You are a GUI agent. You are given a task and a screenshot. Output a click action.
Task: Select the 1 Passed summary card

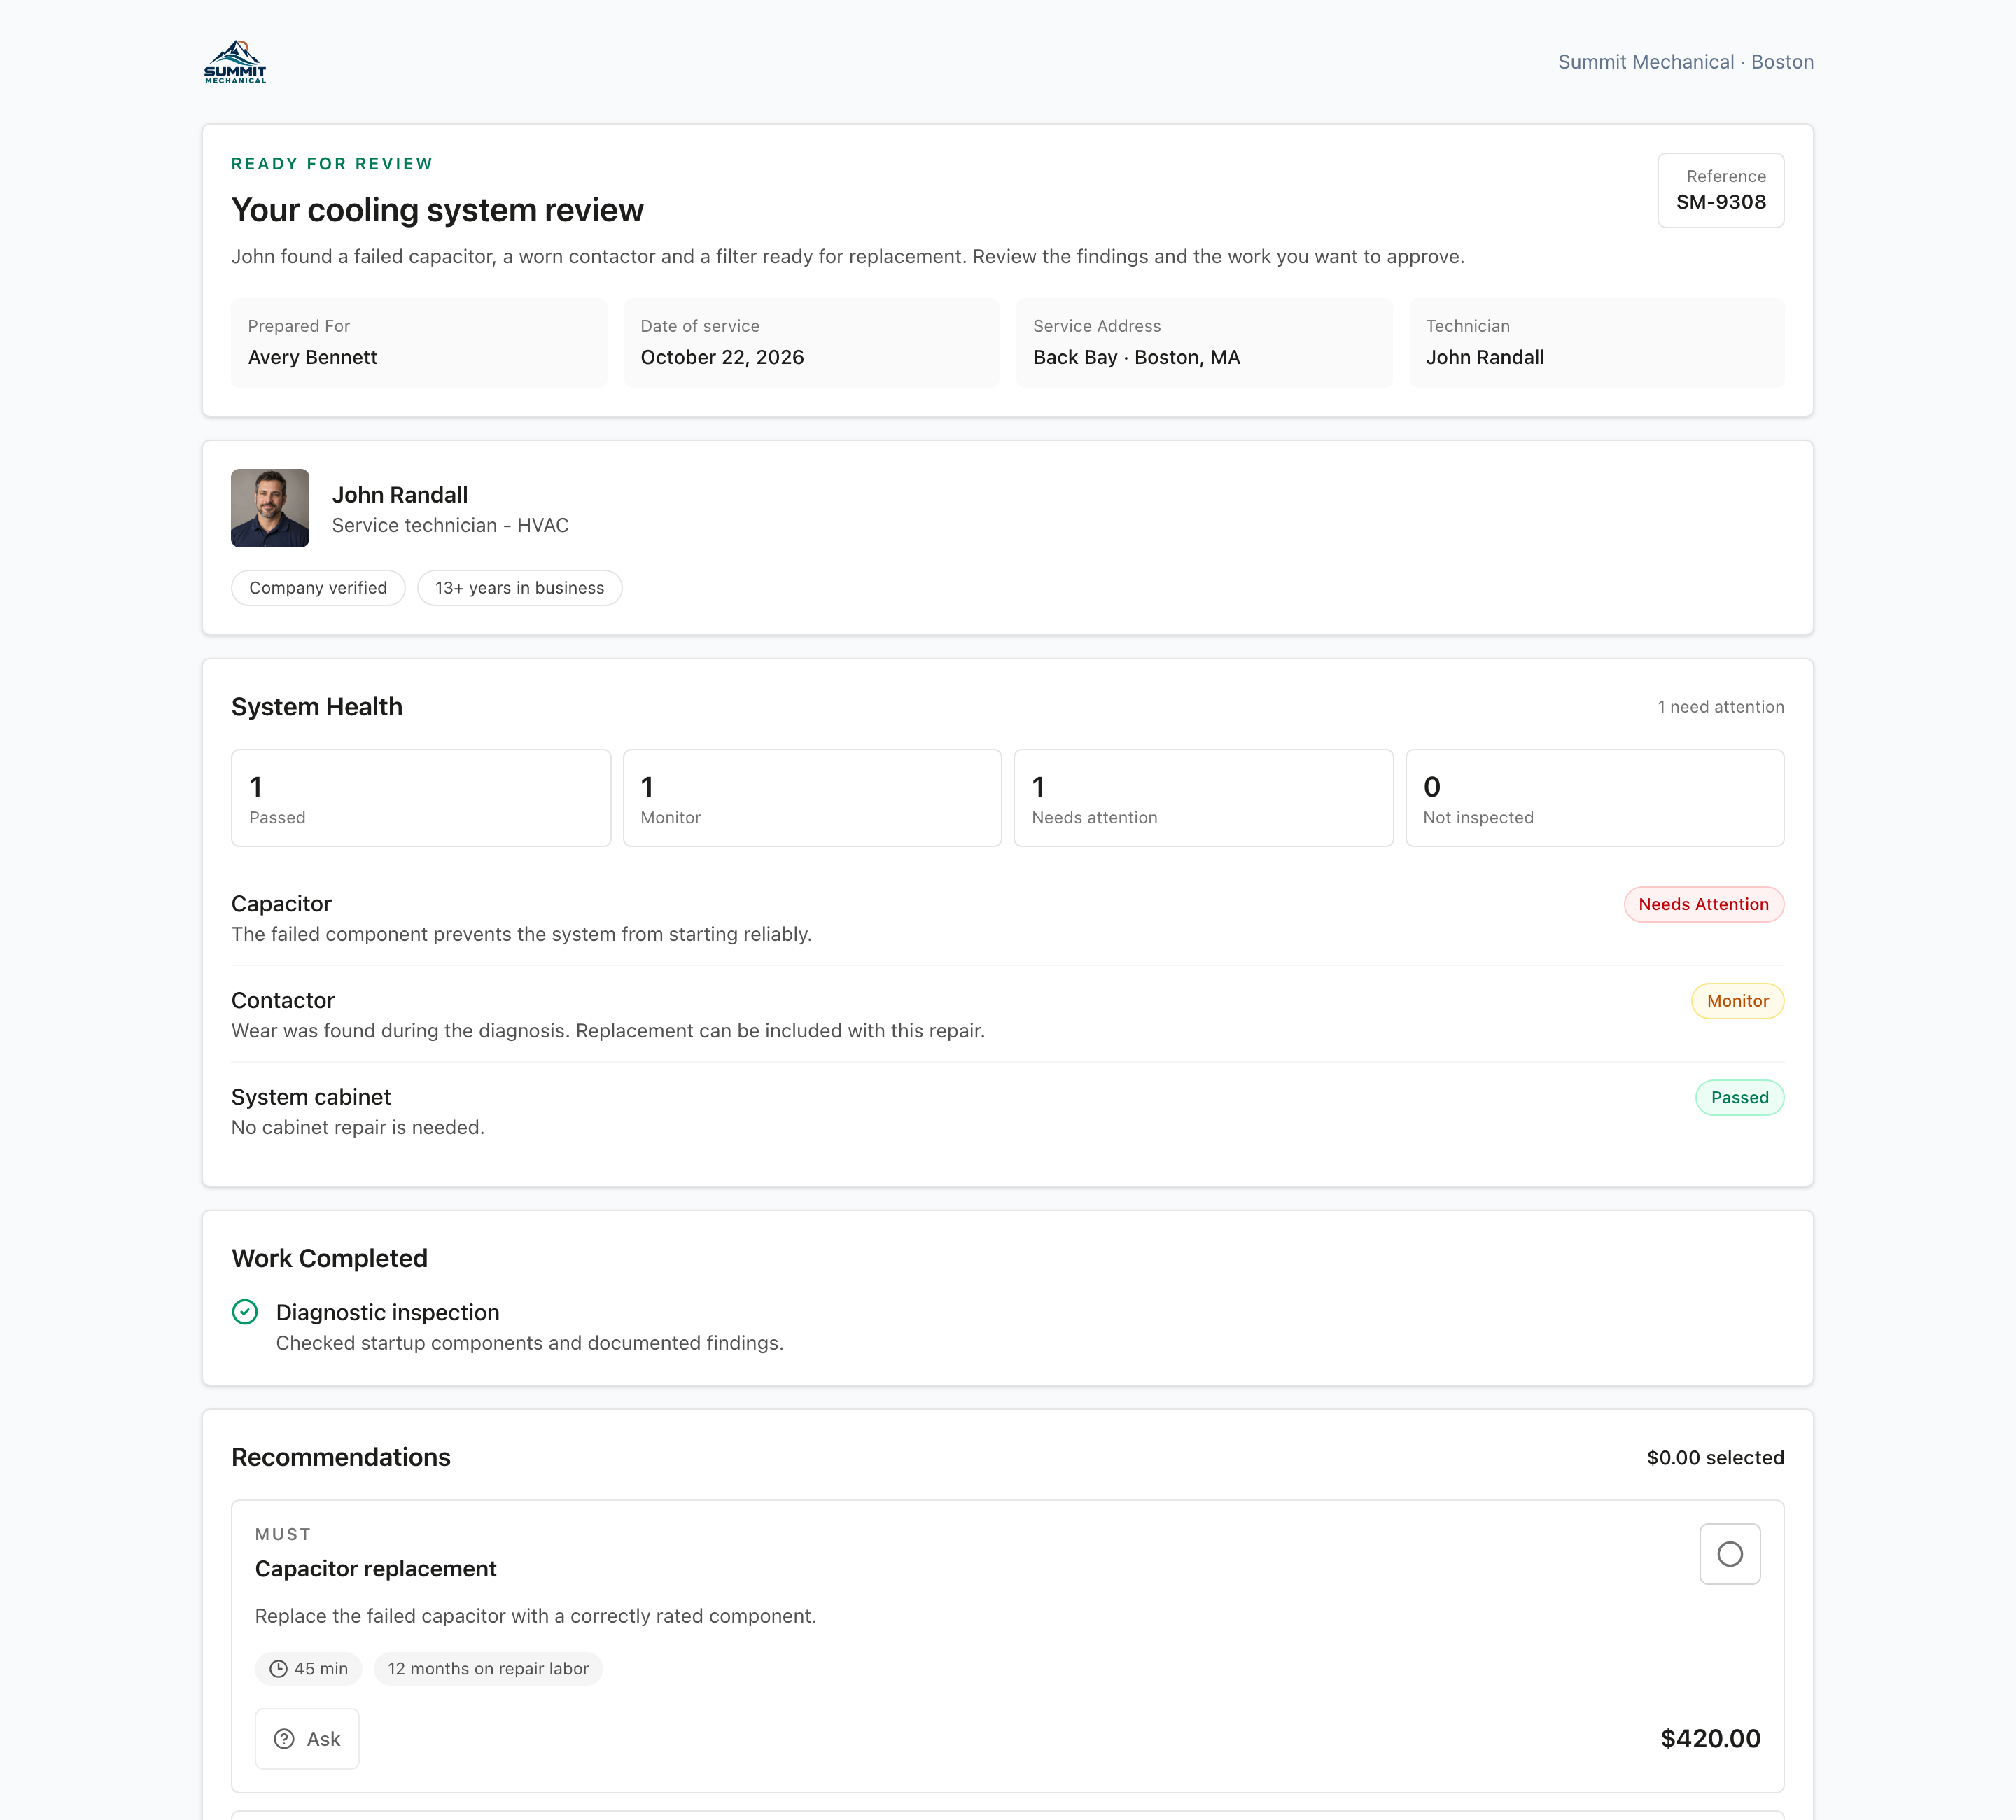pyautogui.click(x=421, y=798)
